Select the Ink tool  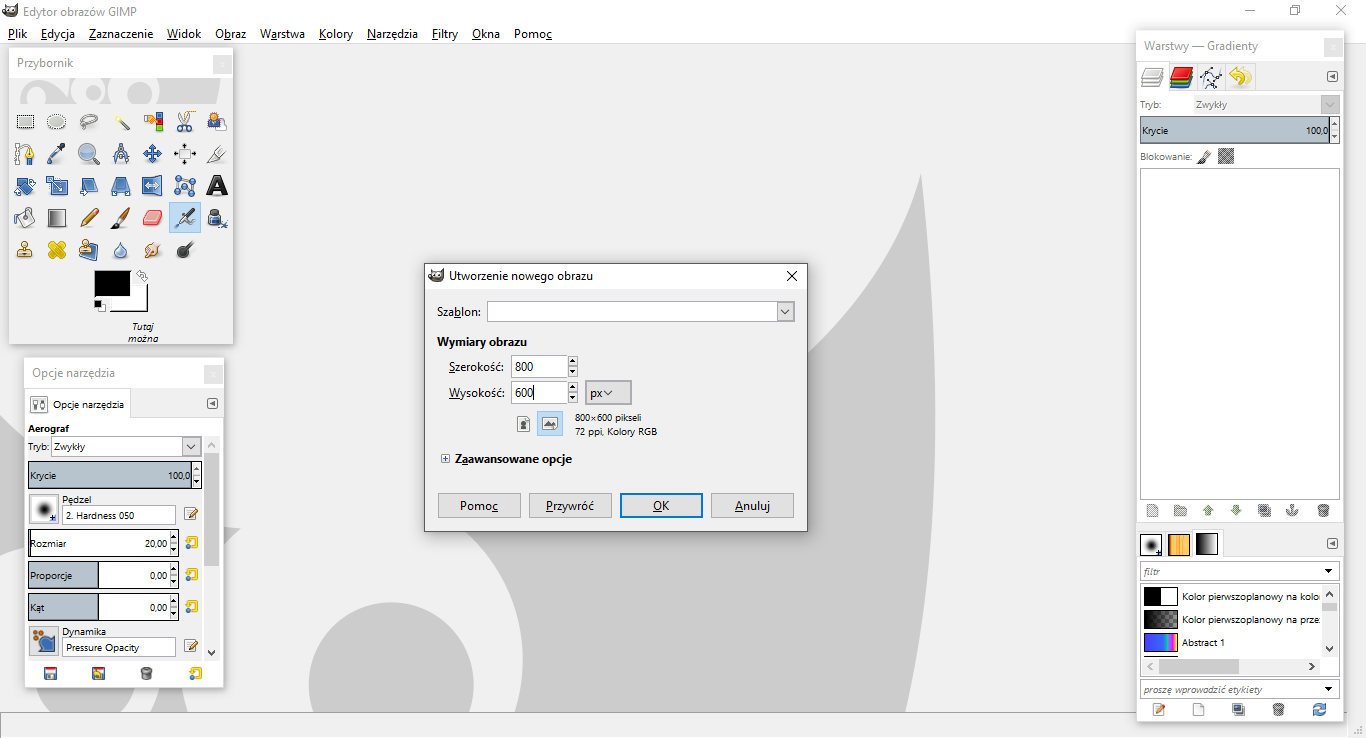tap(217, 218)
